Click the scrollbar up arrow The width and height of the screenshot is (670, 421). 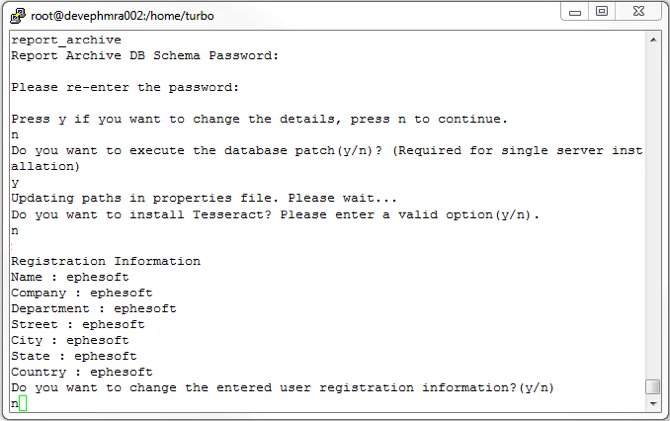pyautogui.click(x=652, y=39)
